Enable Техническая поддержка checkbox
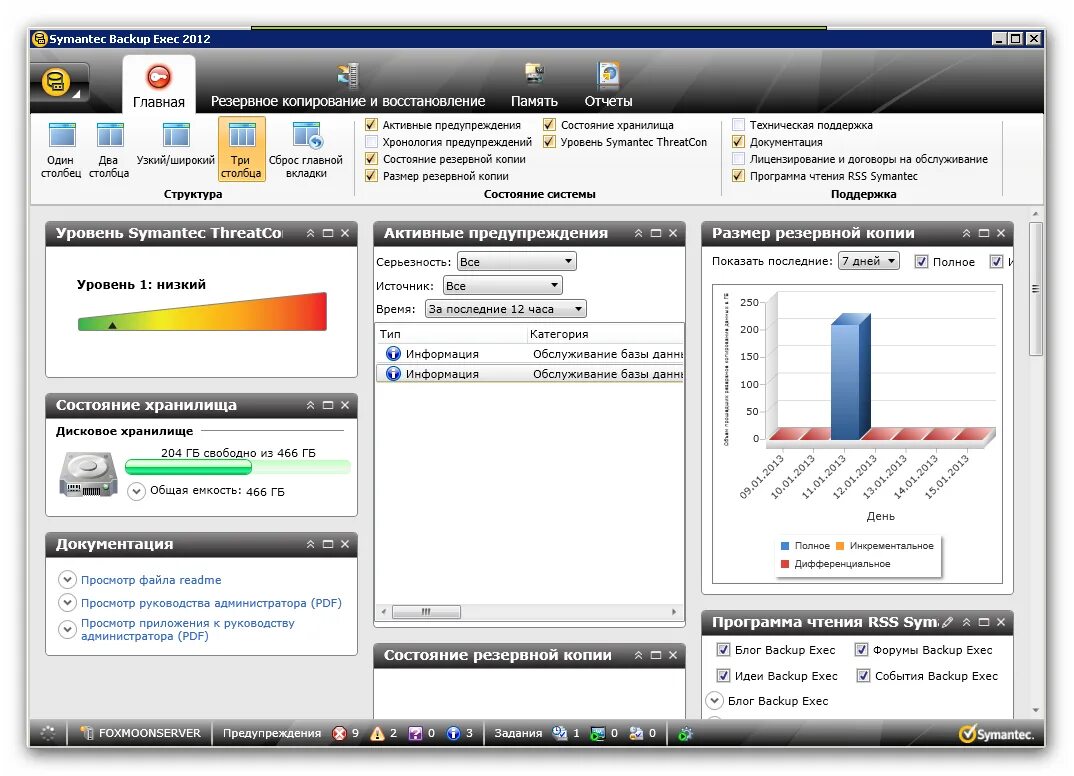 click(738, 125)
